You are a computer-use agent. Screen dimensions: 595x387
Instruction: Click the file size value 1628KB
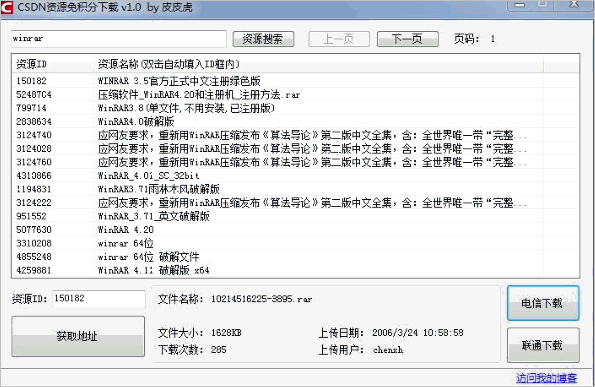pos(226,333)
